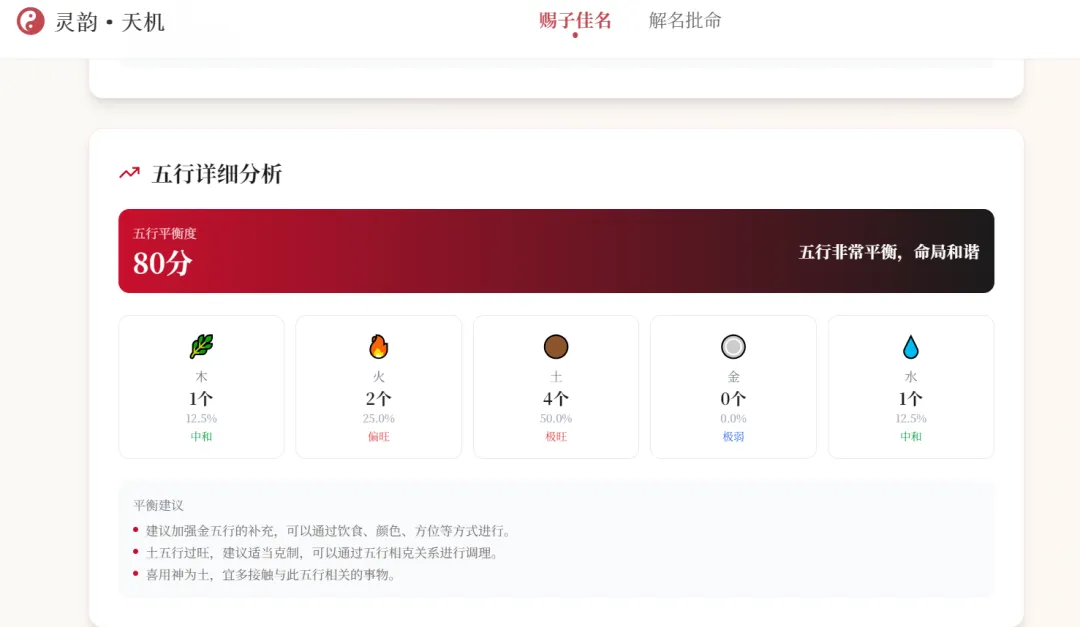The image size is (1080, 627).
Task: Click the 极弱 status in the 金 card
Action: pyautogui.click(x=733, y=437)
